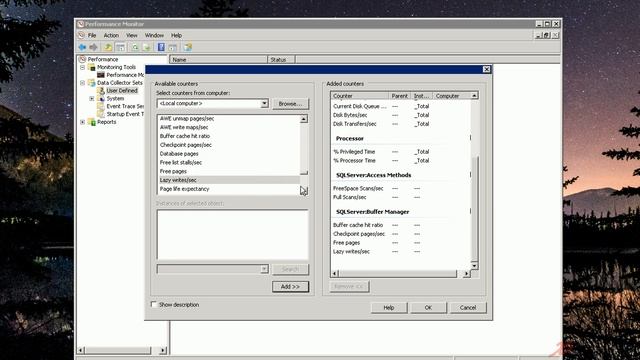The image size is (640, 360).
Task: Click the Data Collector Sets icon
Action: (x=92, y=83)
